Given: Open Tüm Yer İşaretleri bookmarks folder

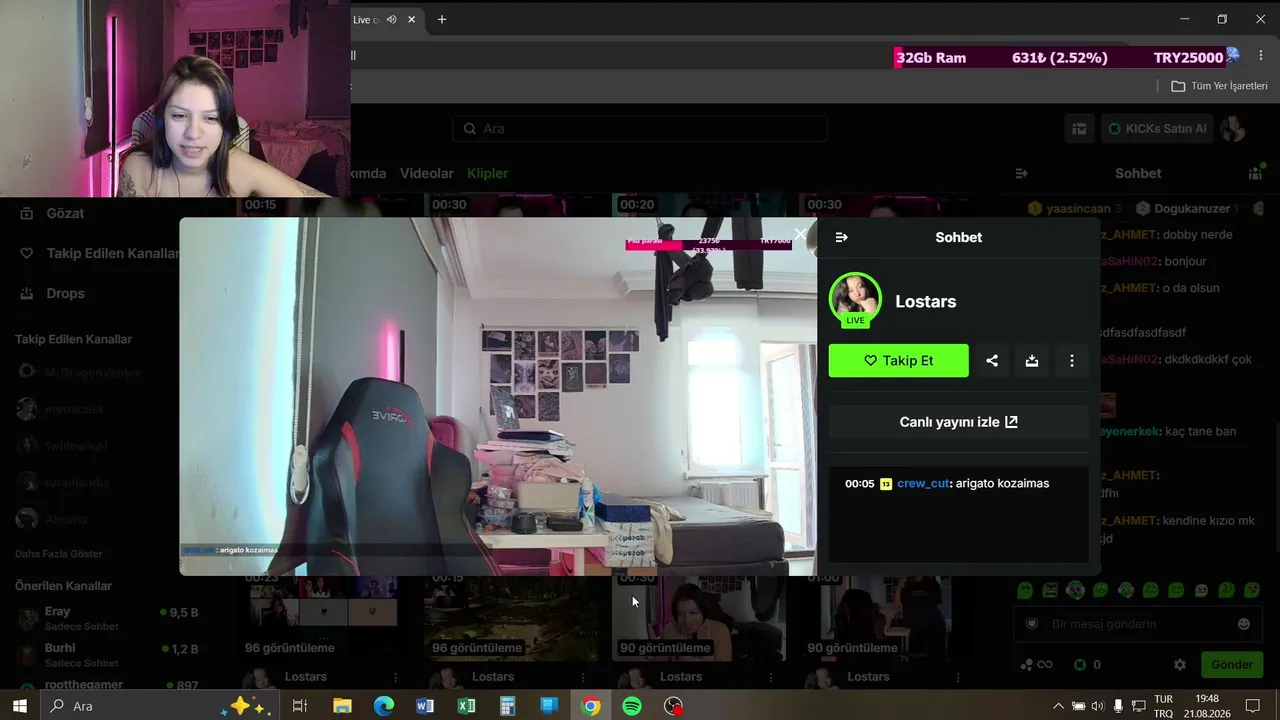Looking at the screenshot, I should pyautogui.click(x=1219, y=86).
